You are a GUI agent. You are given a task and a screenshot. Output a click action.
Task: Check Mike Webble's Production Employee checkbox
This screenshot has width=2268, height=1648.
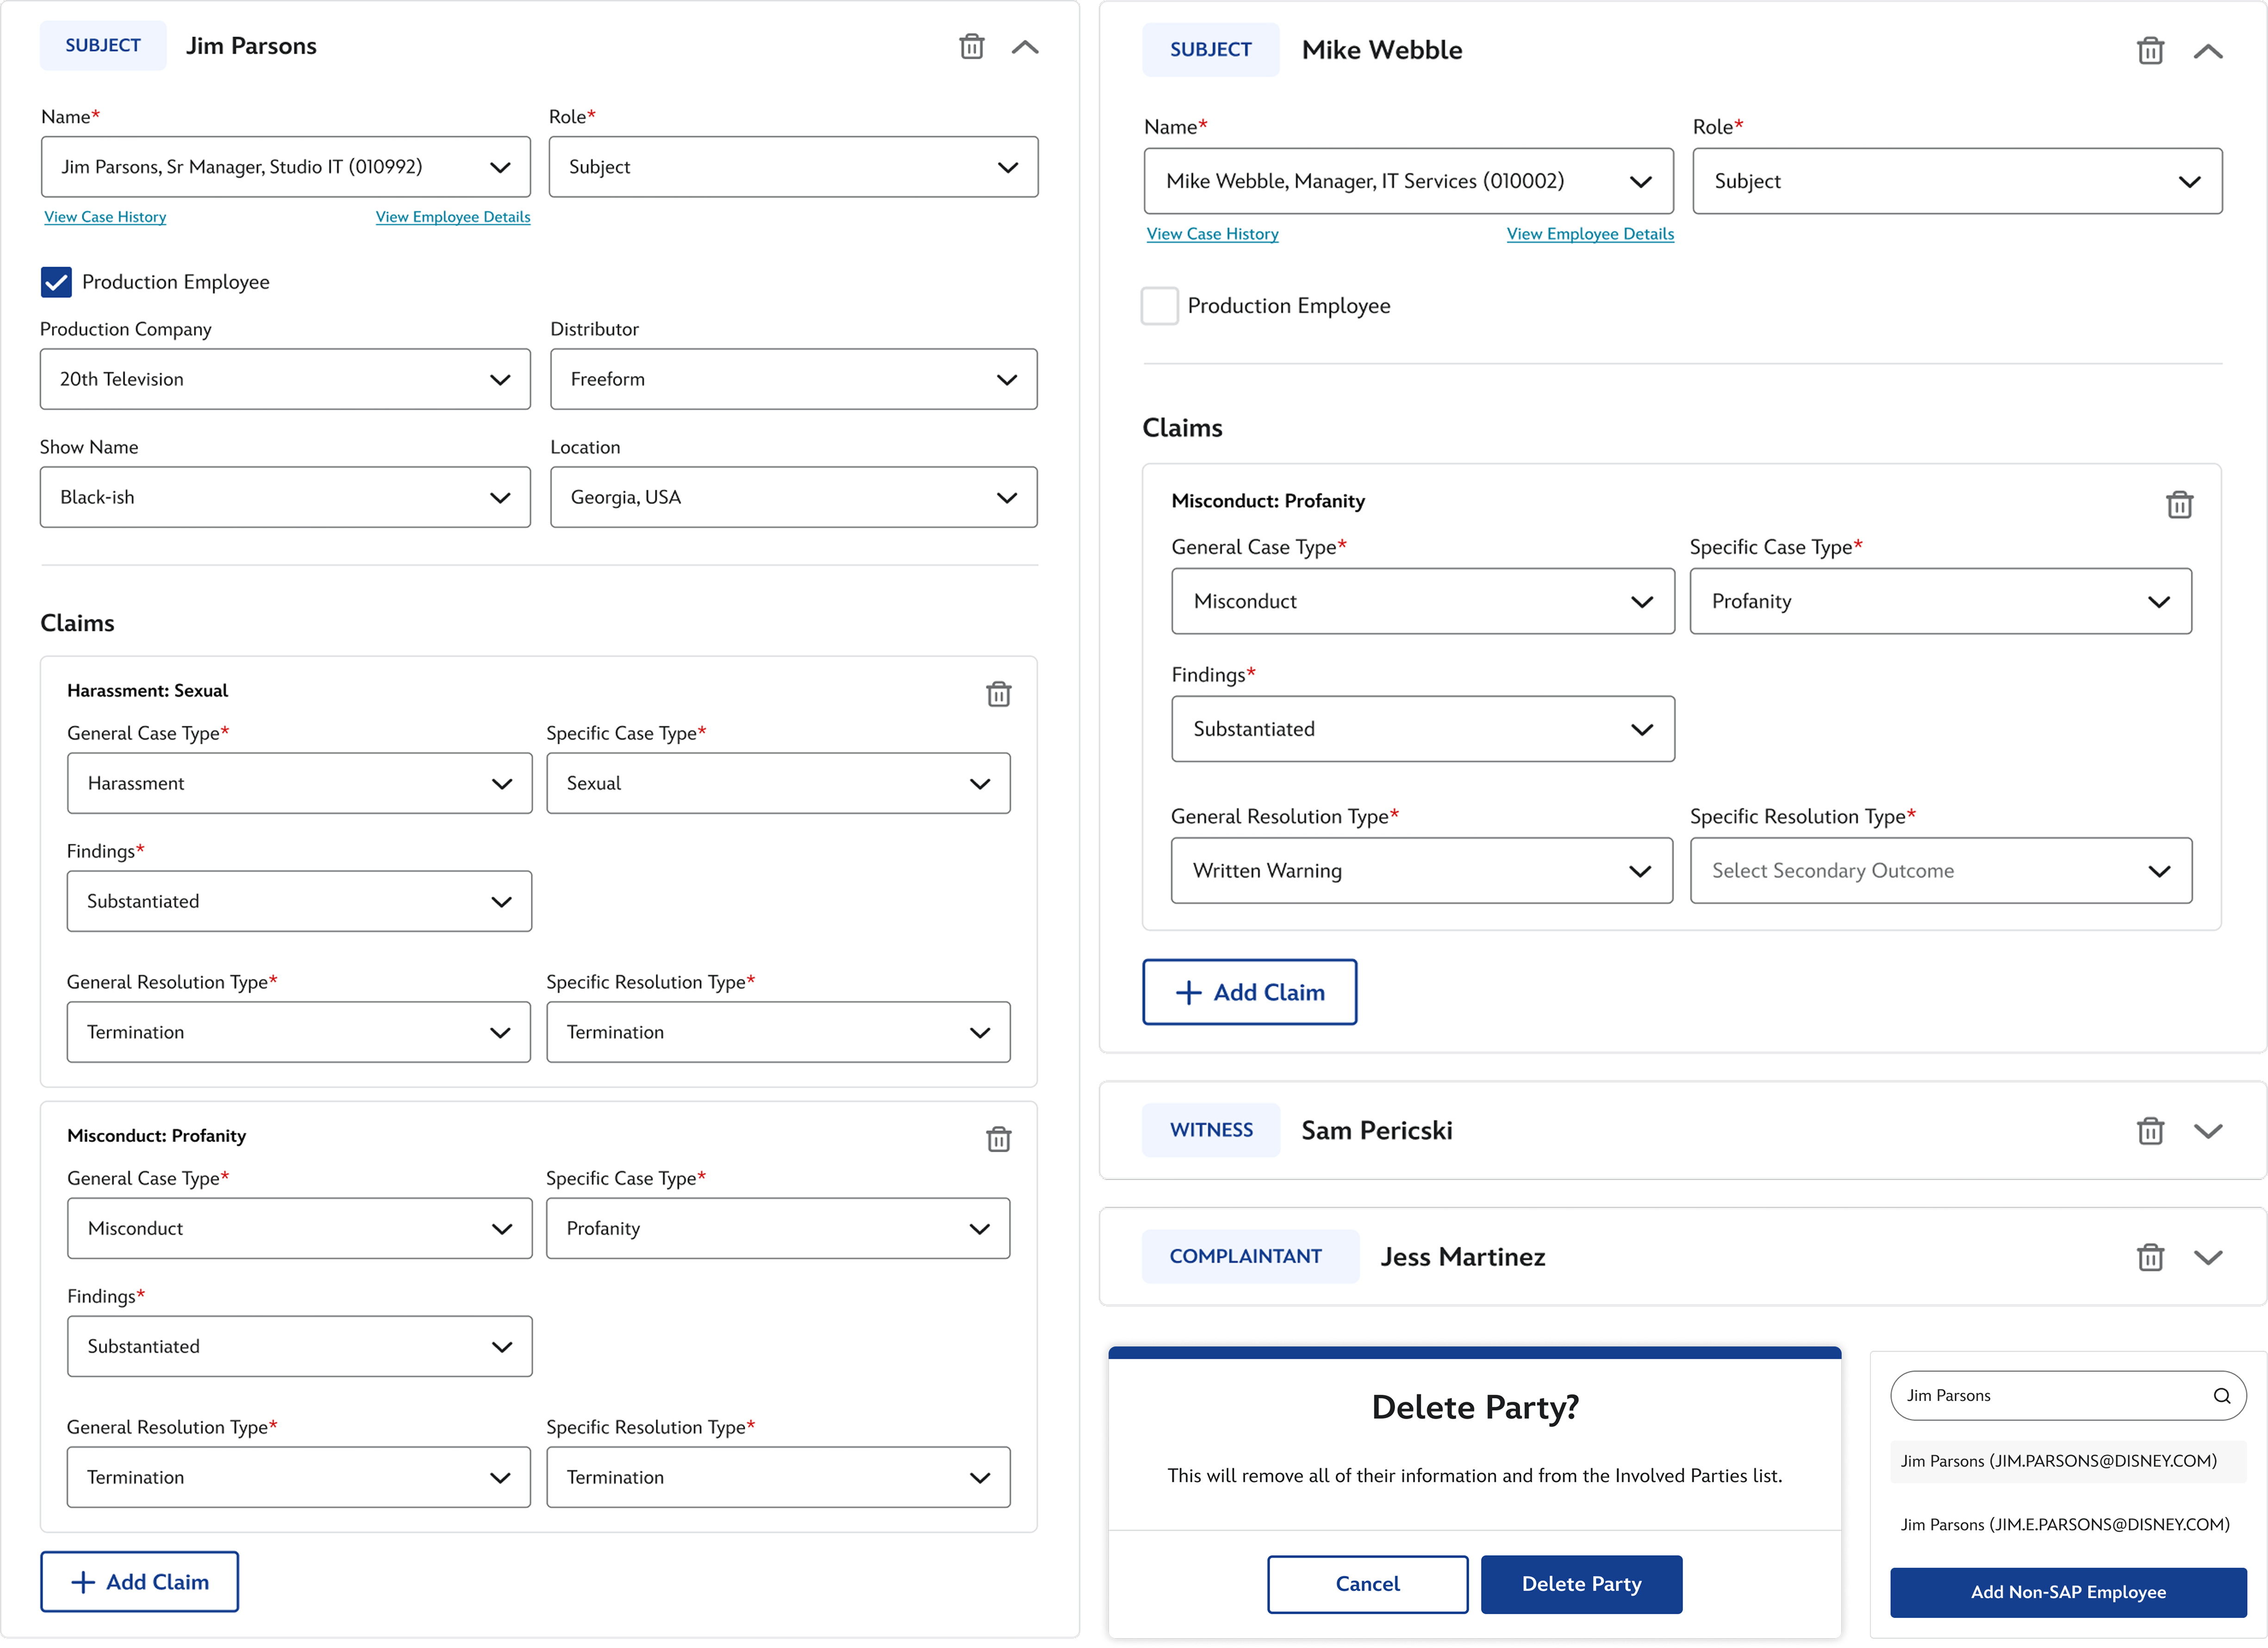(x=1159, y=306)
